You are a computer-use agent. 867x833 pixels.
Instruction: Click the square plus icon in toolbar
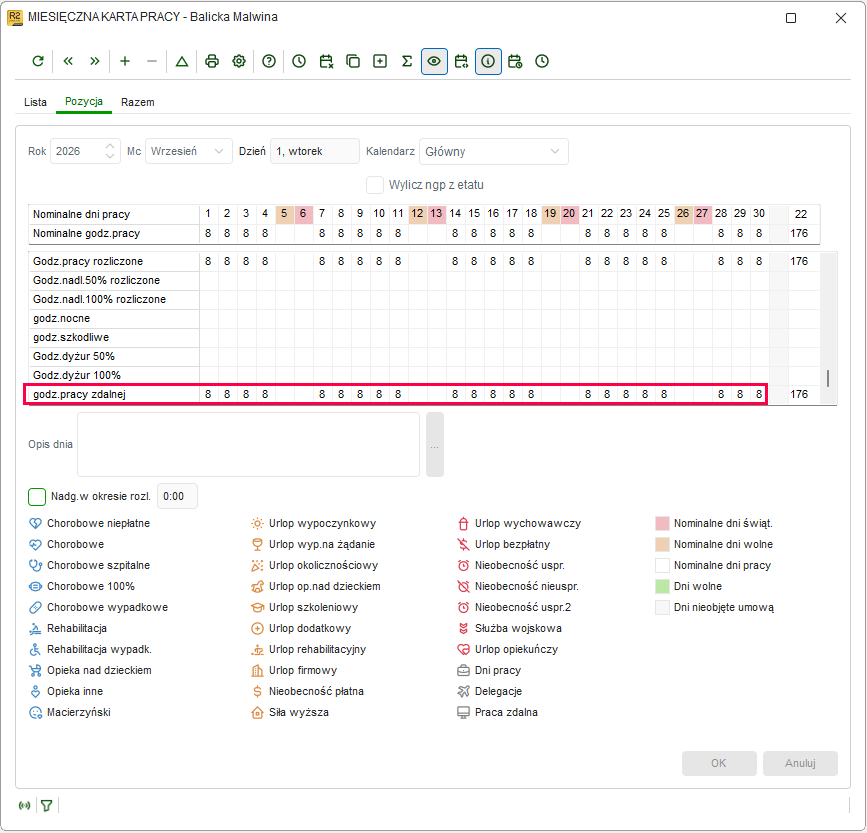click(380, 61)
